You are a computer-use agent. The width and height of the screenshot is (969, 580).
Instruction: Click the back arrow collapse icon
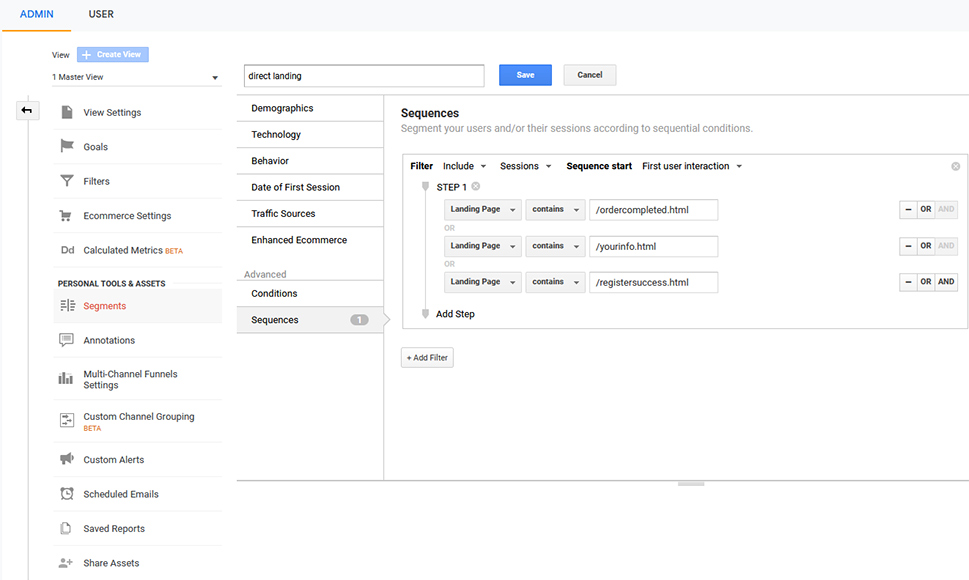pyautogui.click(x=27, y=111)
